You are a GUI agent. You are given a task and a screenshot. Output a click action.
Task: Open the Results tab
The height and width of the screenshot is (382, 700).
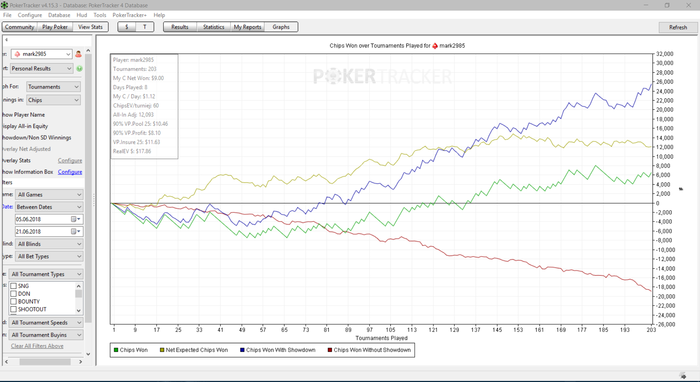179,27
